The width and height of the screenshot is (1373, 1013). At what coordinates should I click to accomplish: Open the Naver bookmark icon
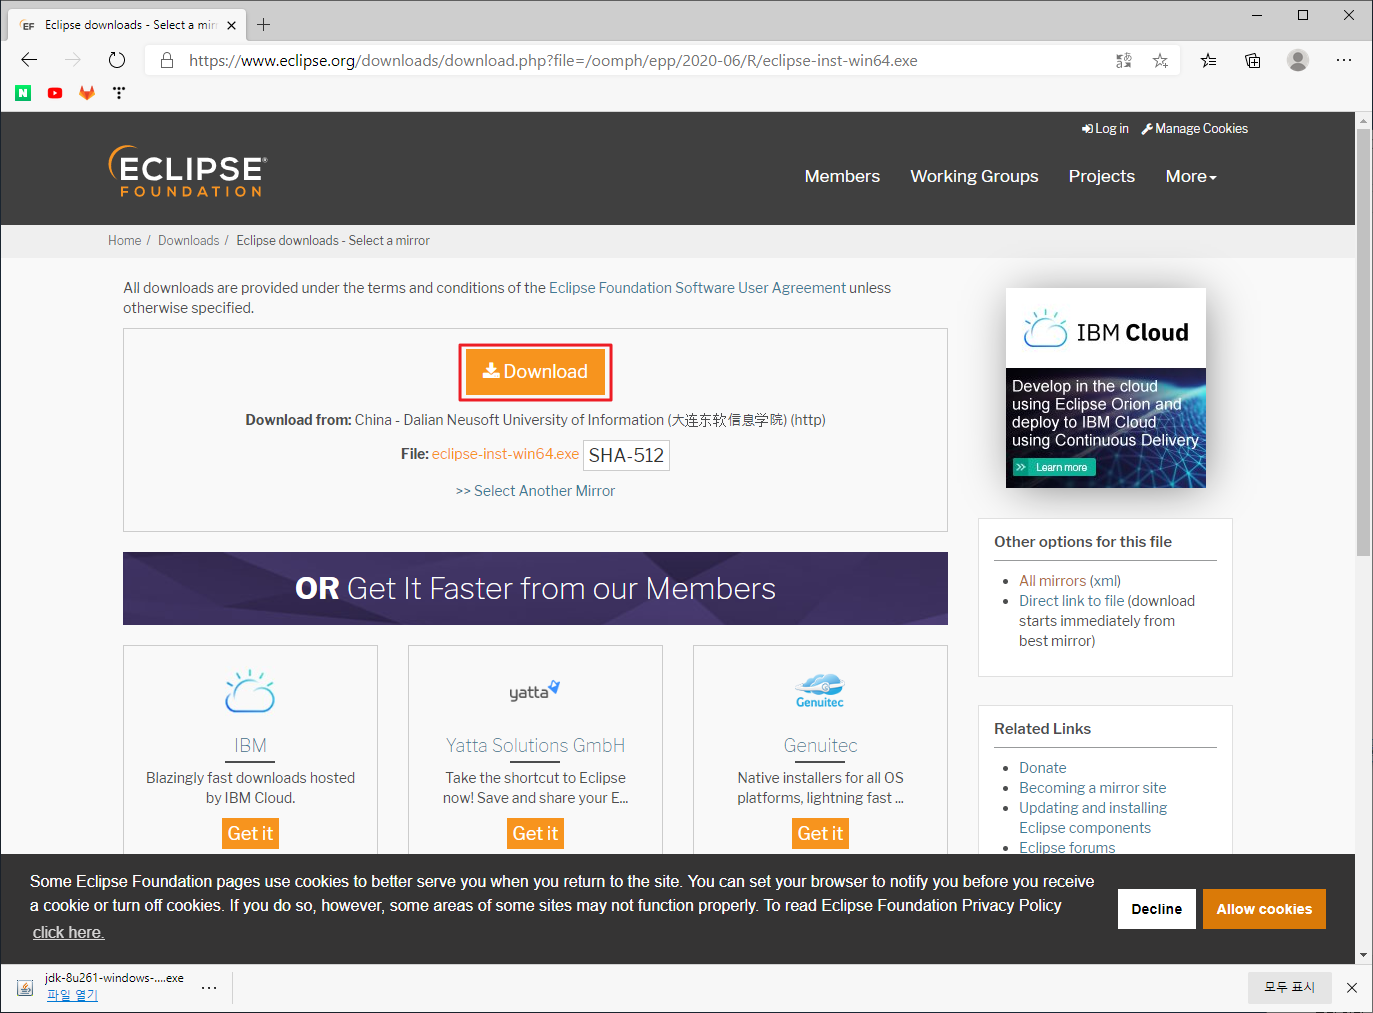(x=23, y=93)
